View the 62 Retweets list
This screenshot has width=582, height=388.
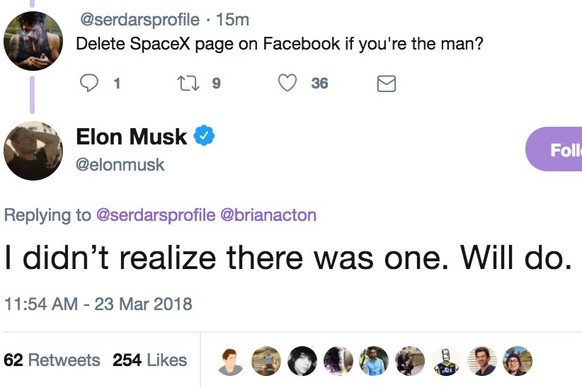pos(52,360)
